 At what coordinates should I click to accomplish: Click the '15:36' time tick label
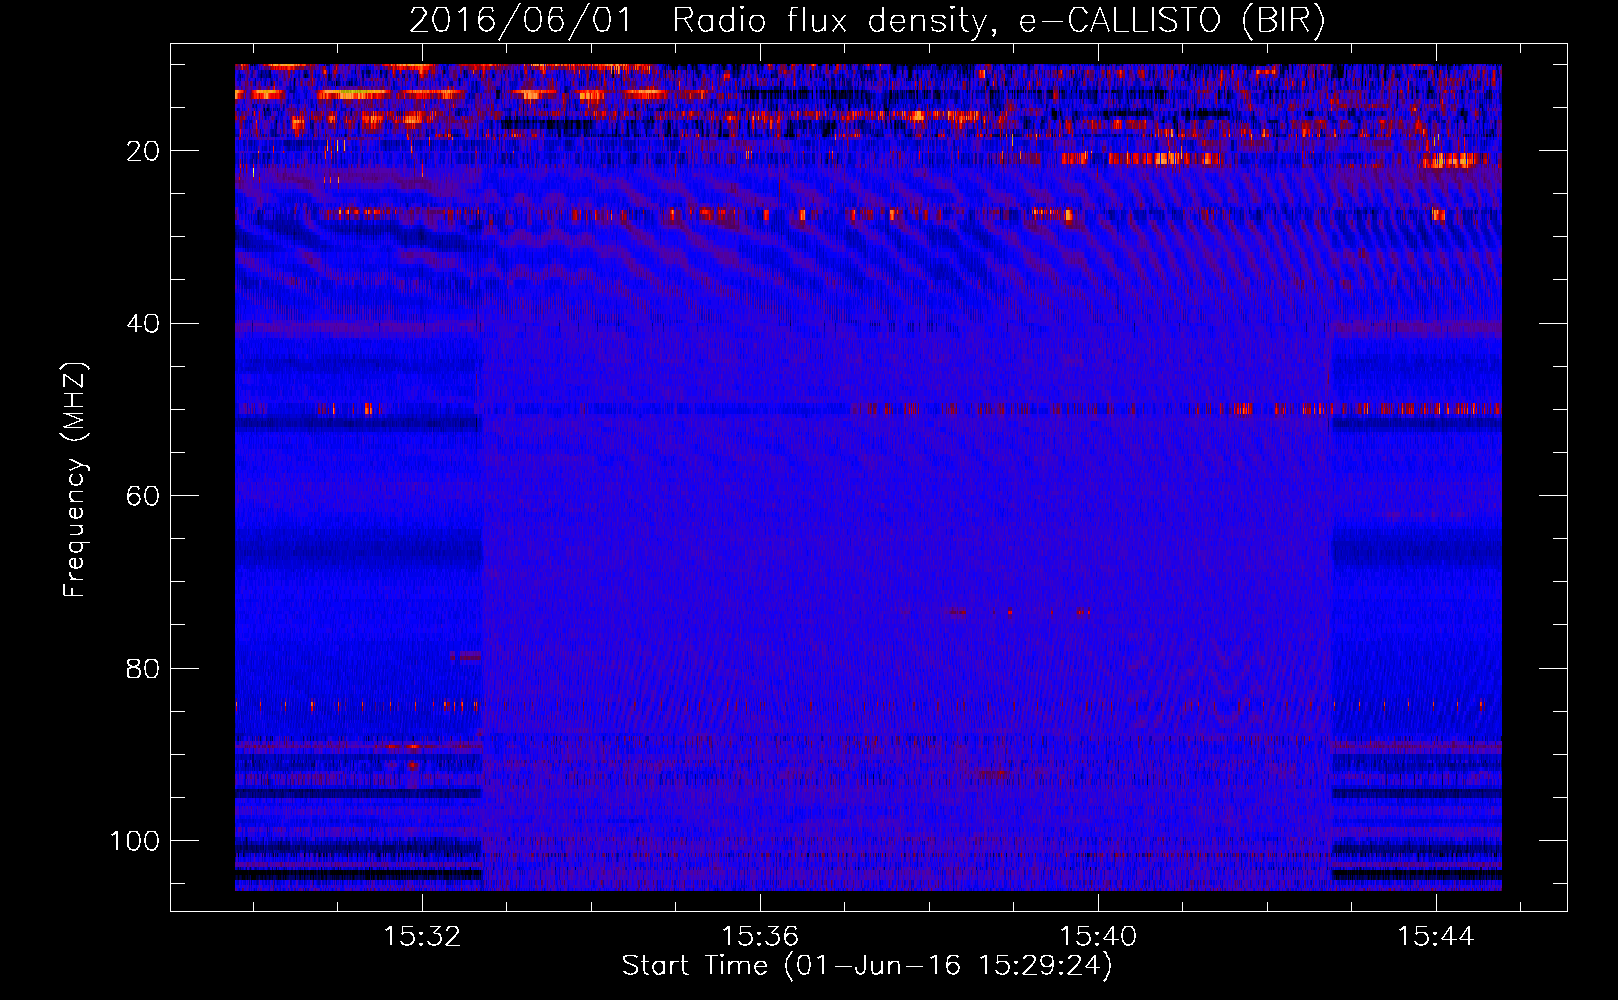point(760,936)
